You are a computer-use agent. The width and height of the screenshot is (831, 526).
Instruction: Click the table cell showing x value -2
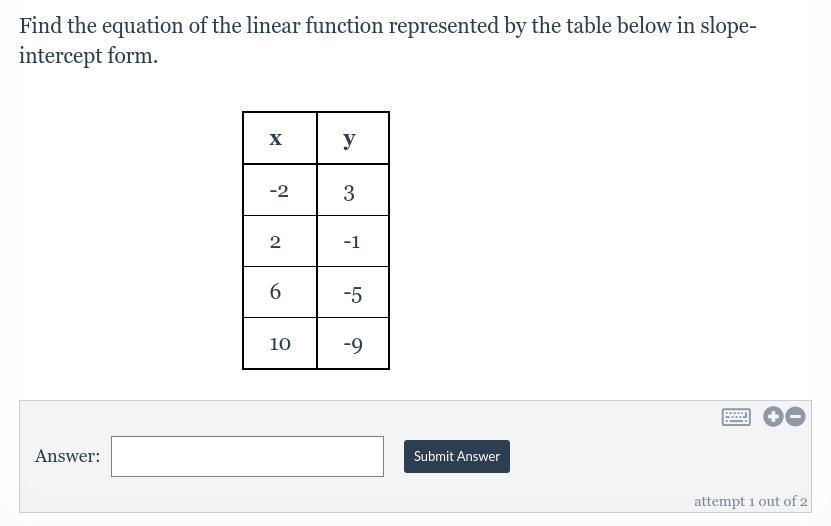tap(280, 190)
